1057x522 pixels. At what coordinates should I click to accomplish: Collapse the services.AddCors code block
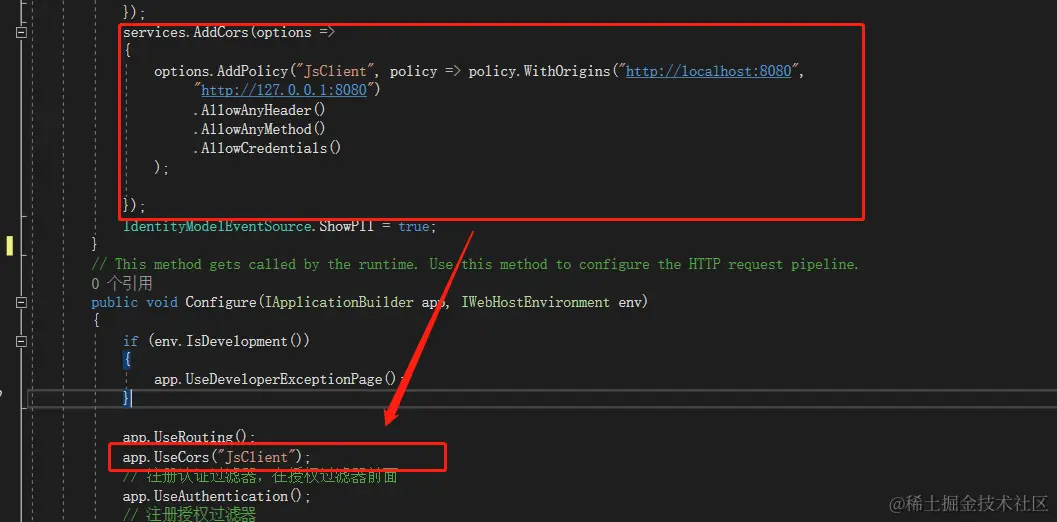(x=22, y=32)
